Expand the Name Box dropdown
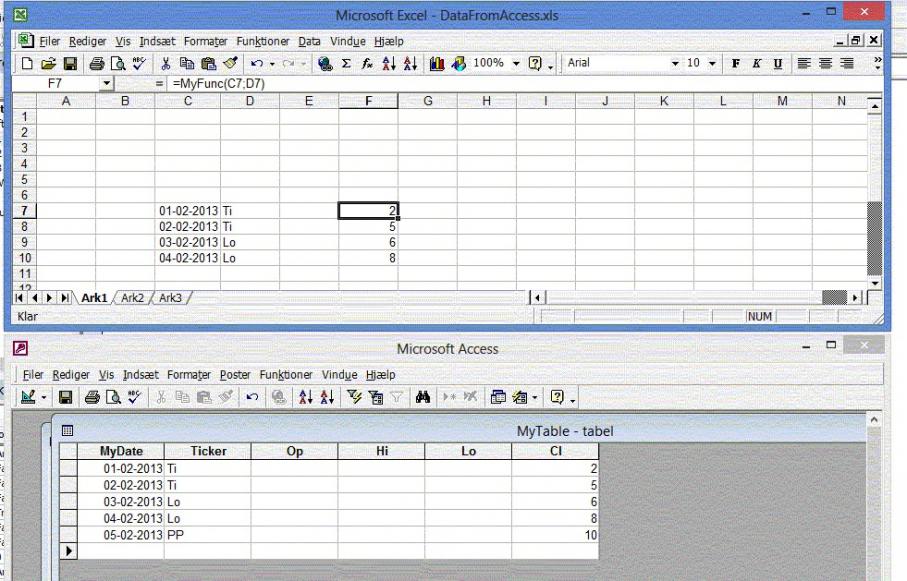907x581 pixels. 106,83
